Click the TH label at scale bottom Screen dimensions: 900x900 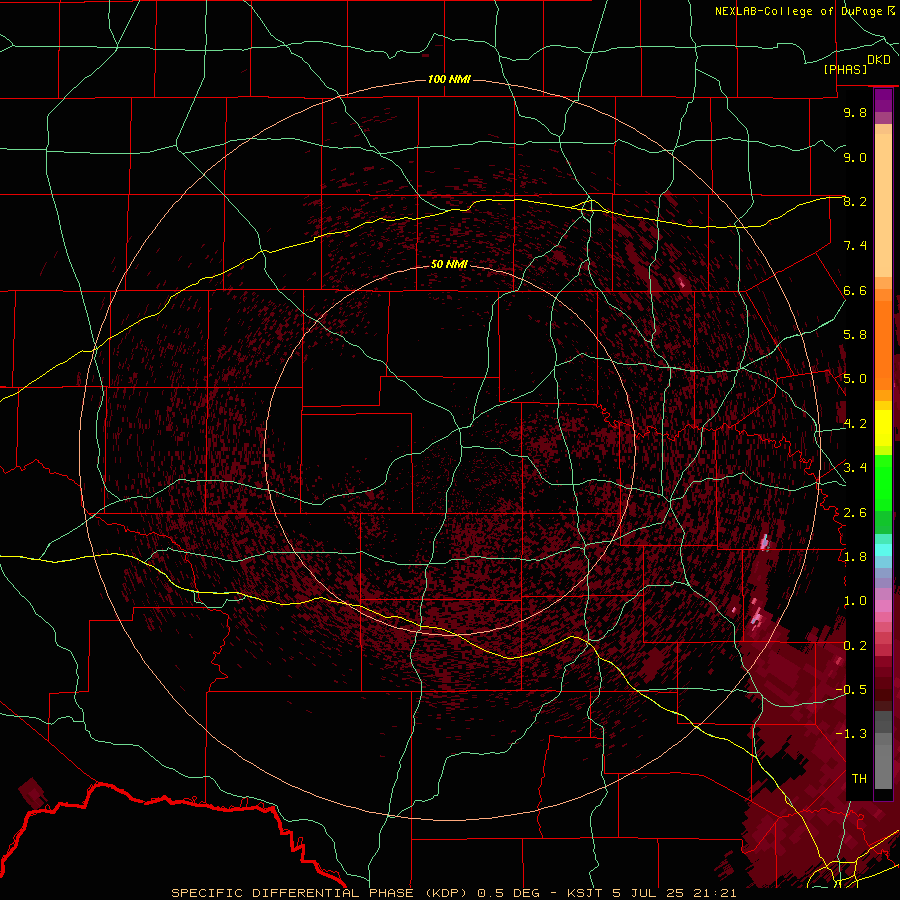(859, 779)
